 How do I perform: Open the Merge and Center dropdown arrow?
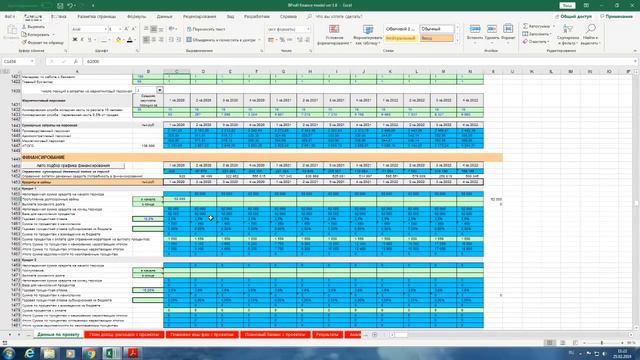(260, 40)
